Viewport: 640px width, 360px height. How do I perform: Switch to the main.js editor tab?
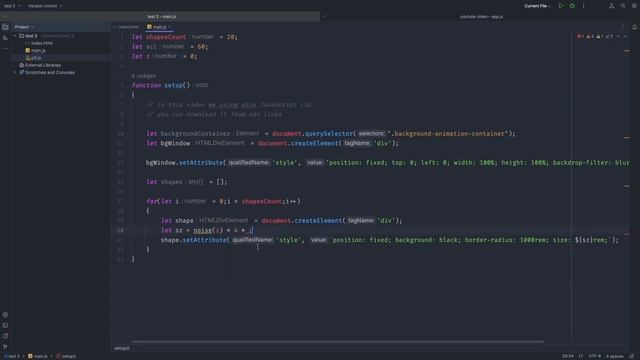160,27
